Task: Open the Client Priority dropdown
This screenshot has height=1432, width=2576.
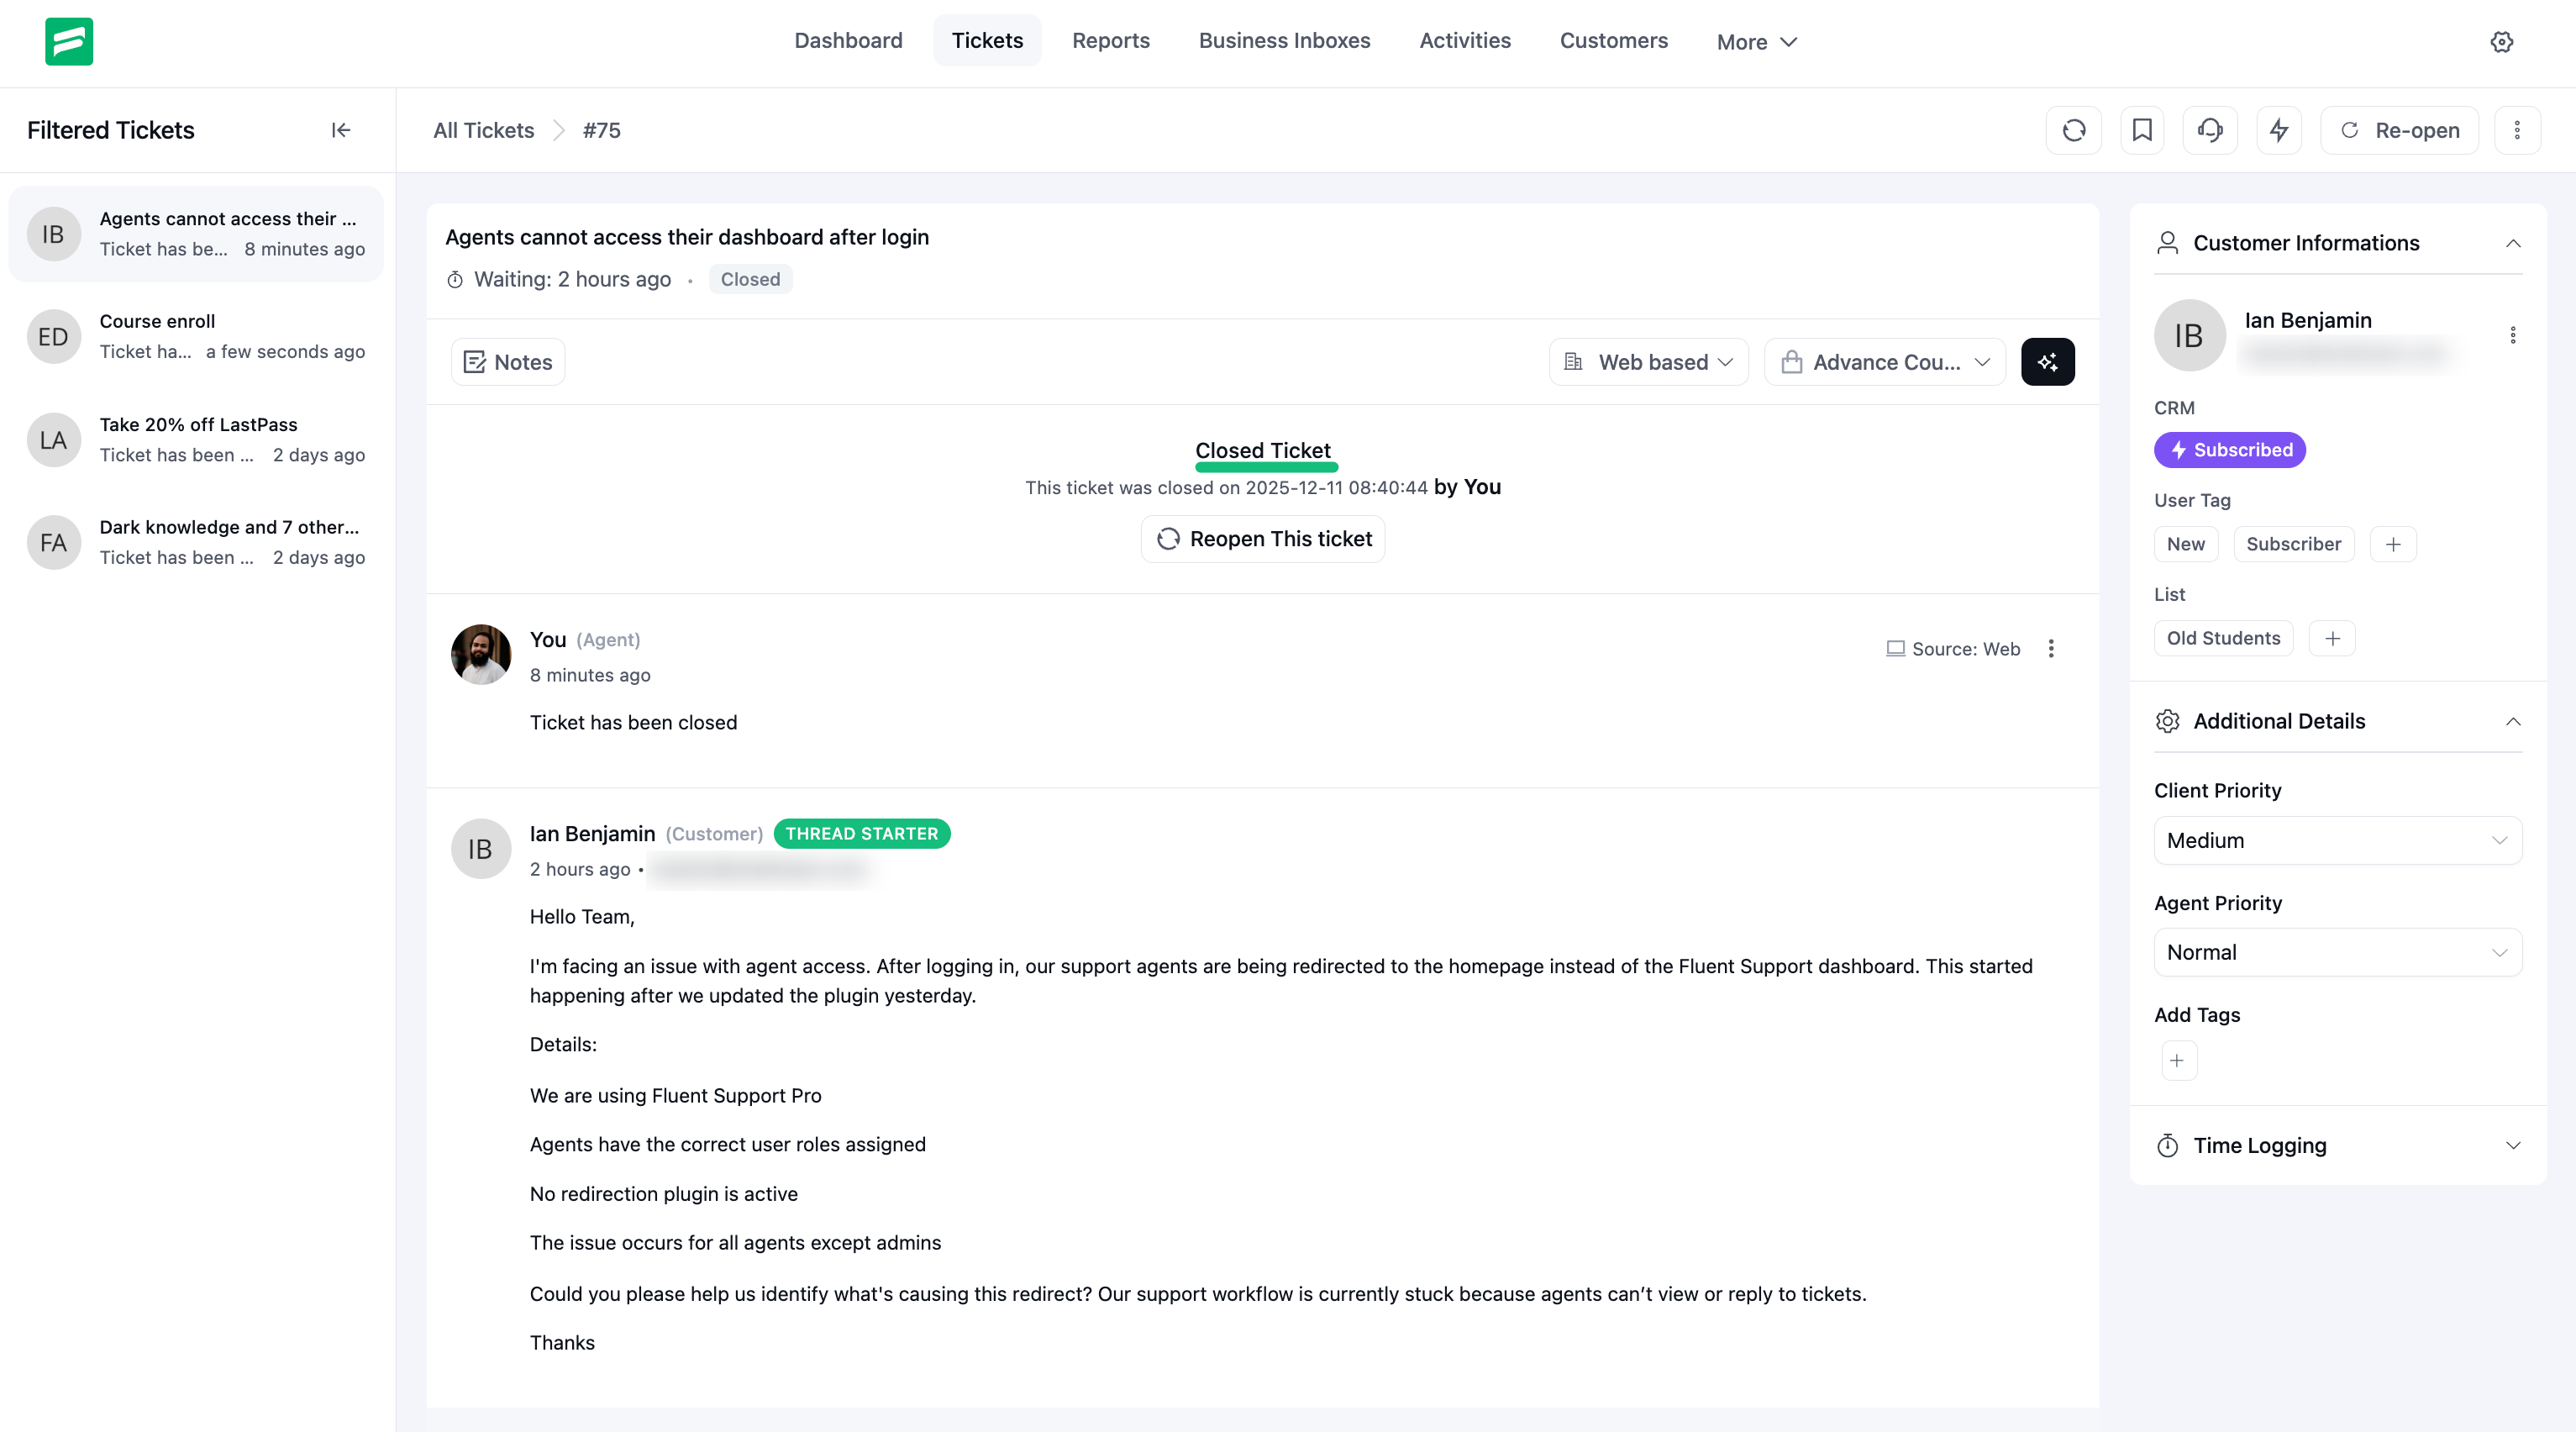Action: pyautogui.click(x=2337, y=840)
